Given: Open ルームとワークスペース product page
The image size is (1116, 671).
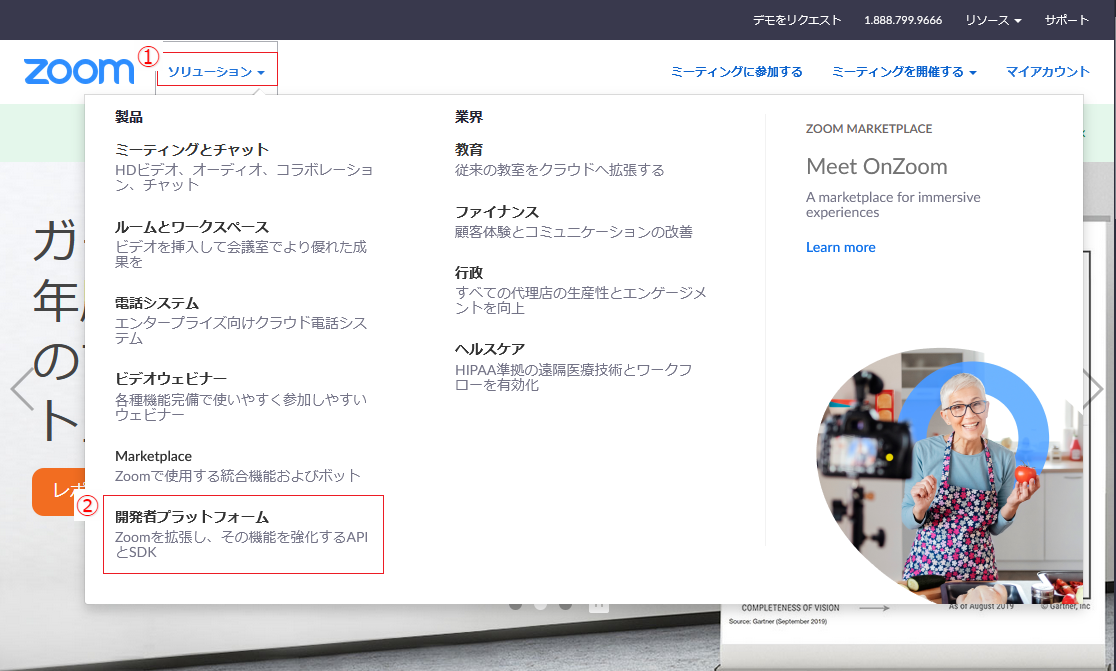Looking at the screenshot, I should click(192, 227).
